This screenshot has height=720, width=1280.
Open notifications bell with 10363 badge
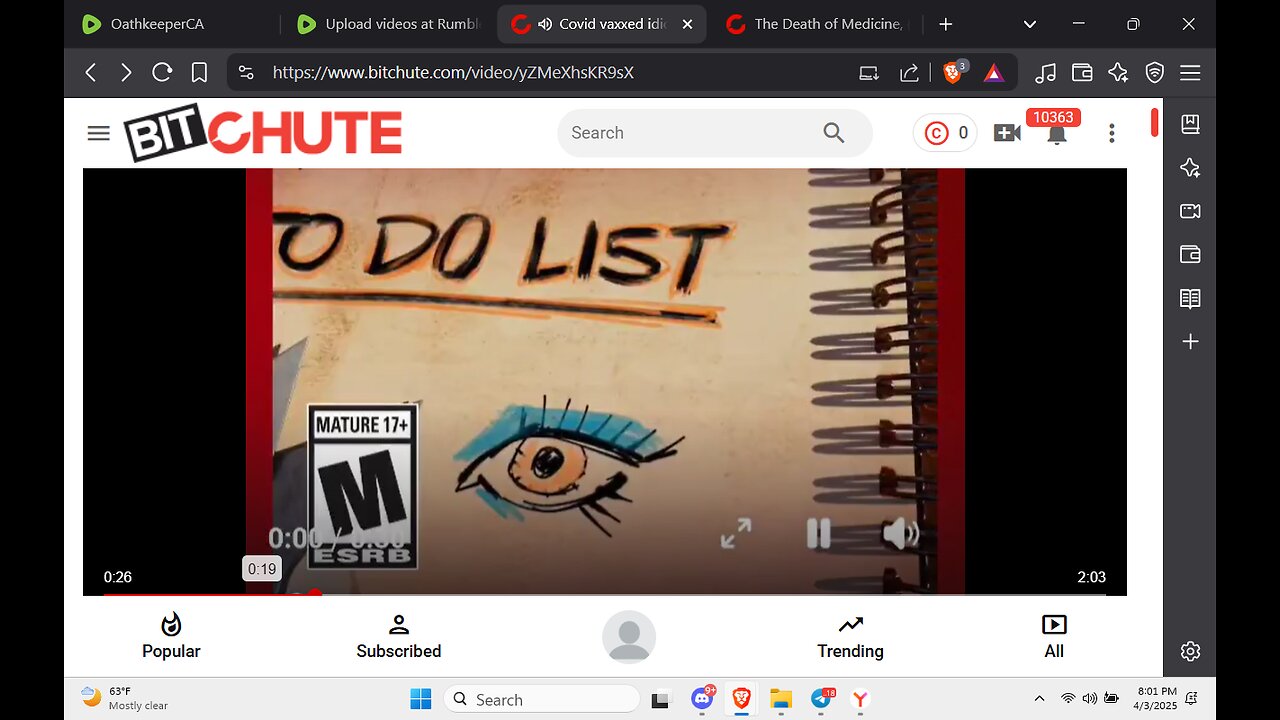click(x=1056, y=133)
